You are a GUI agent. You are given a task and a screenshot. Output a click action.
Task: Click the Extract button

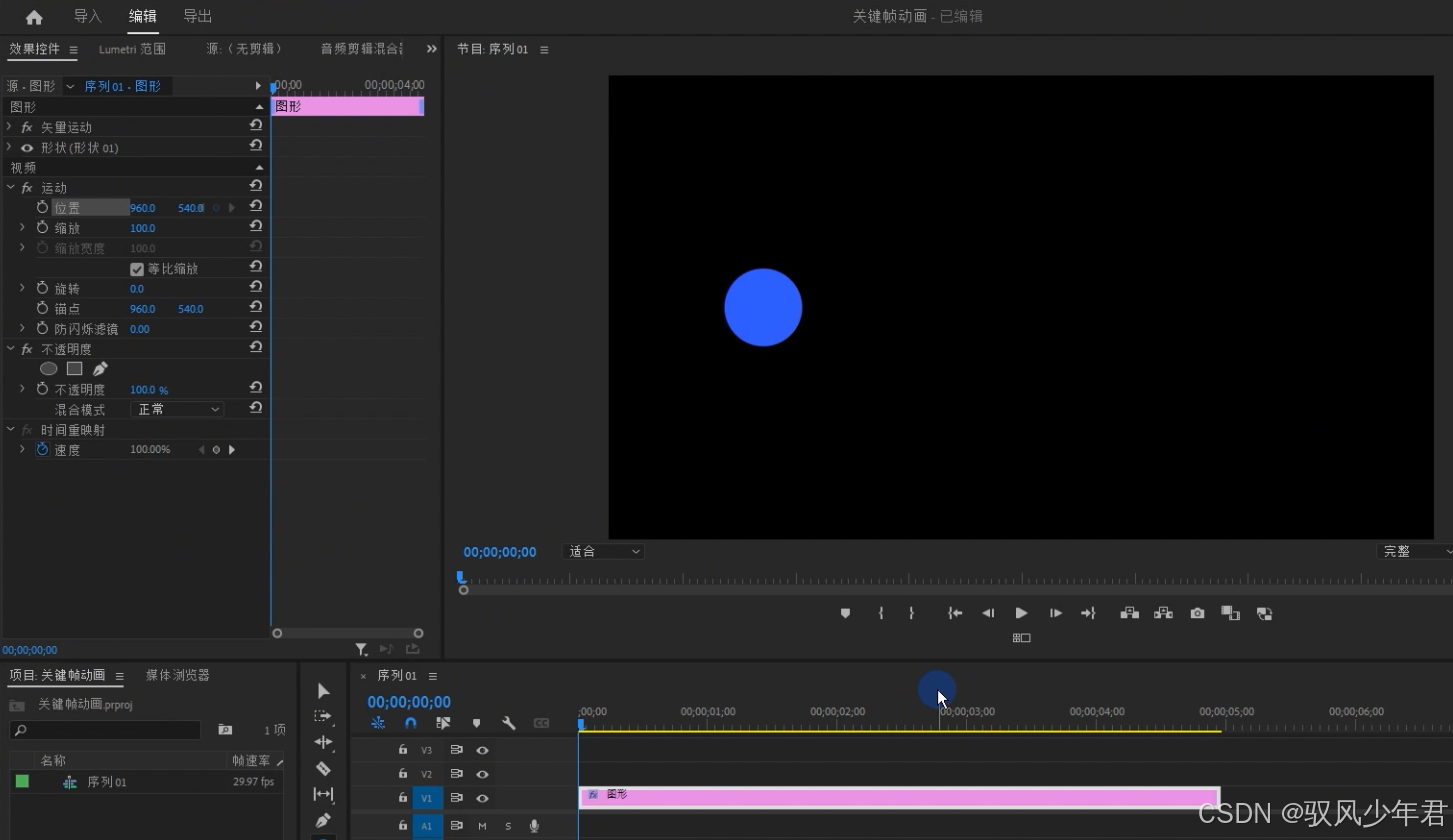(1164, 613)
